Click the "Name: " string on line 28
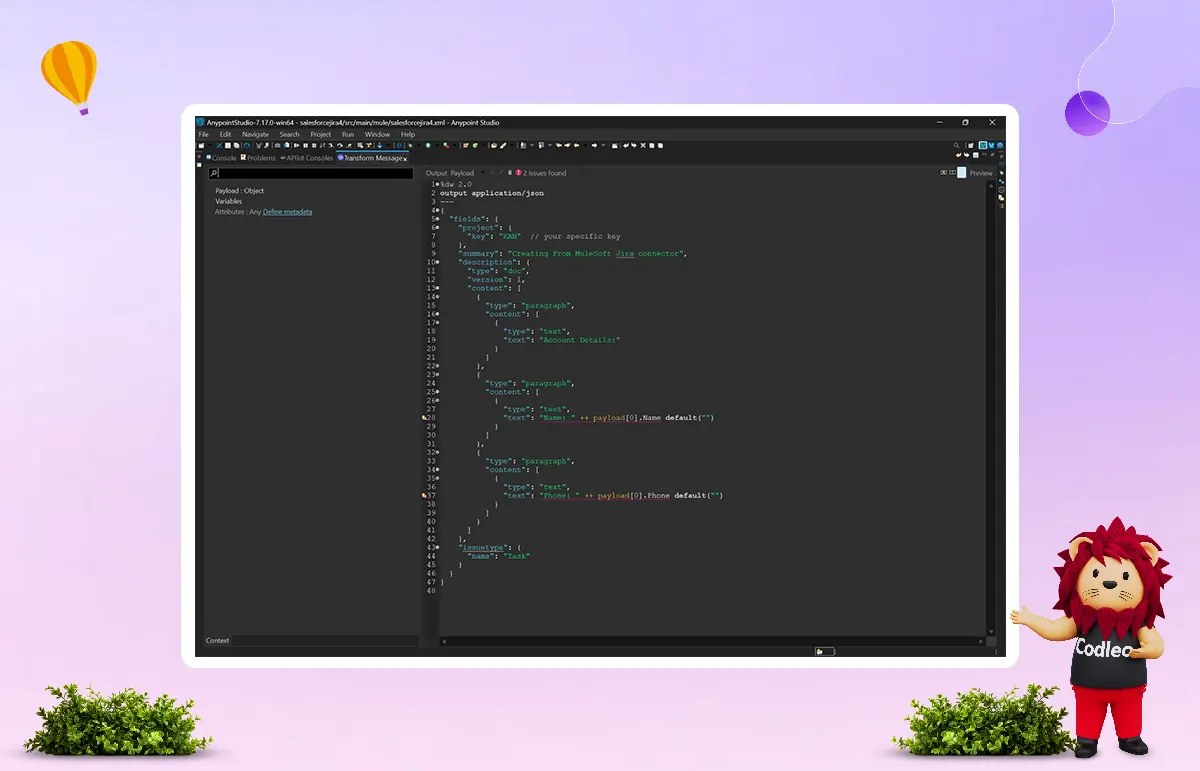The height and width of the screenshot is (771, 1200). [x=558, y=418]
